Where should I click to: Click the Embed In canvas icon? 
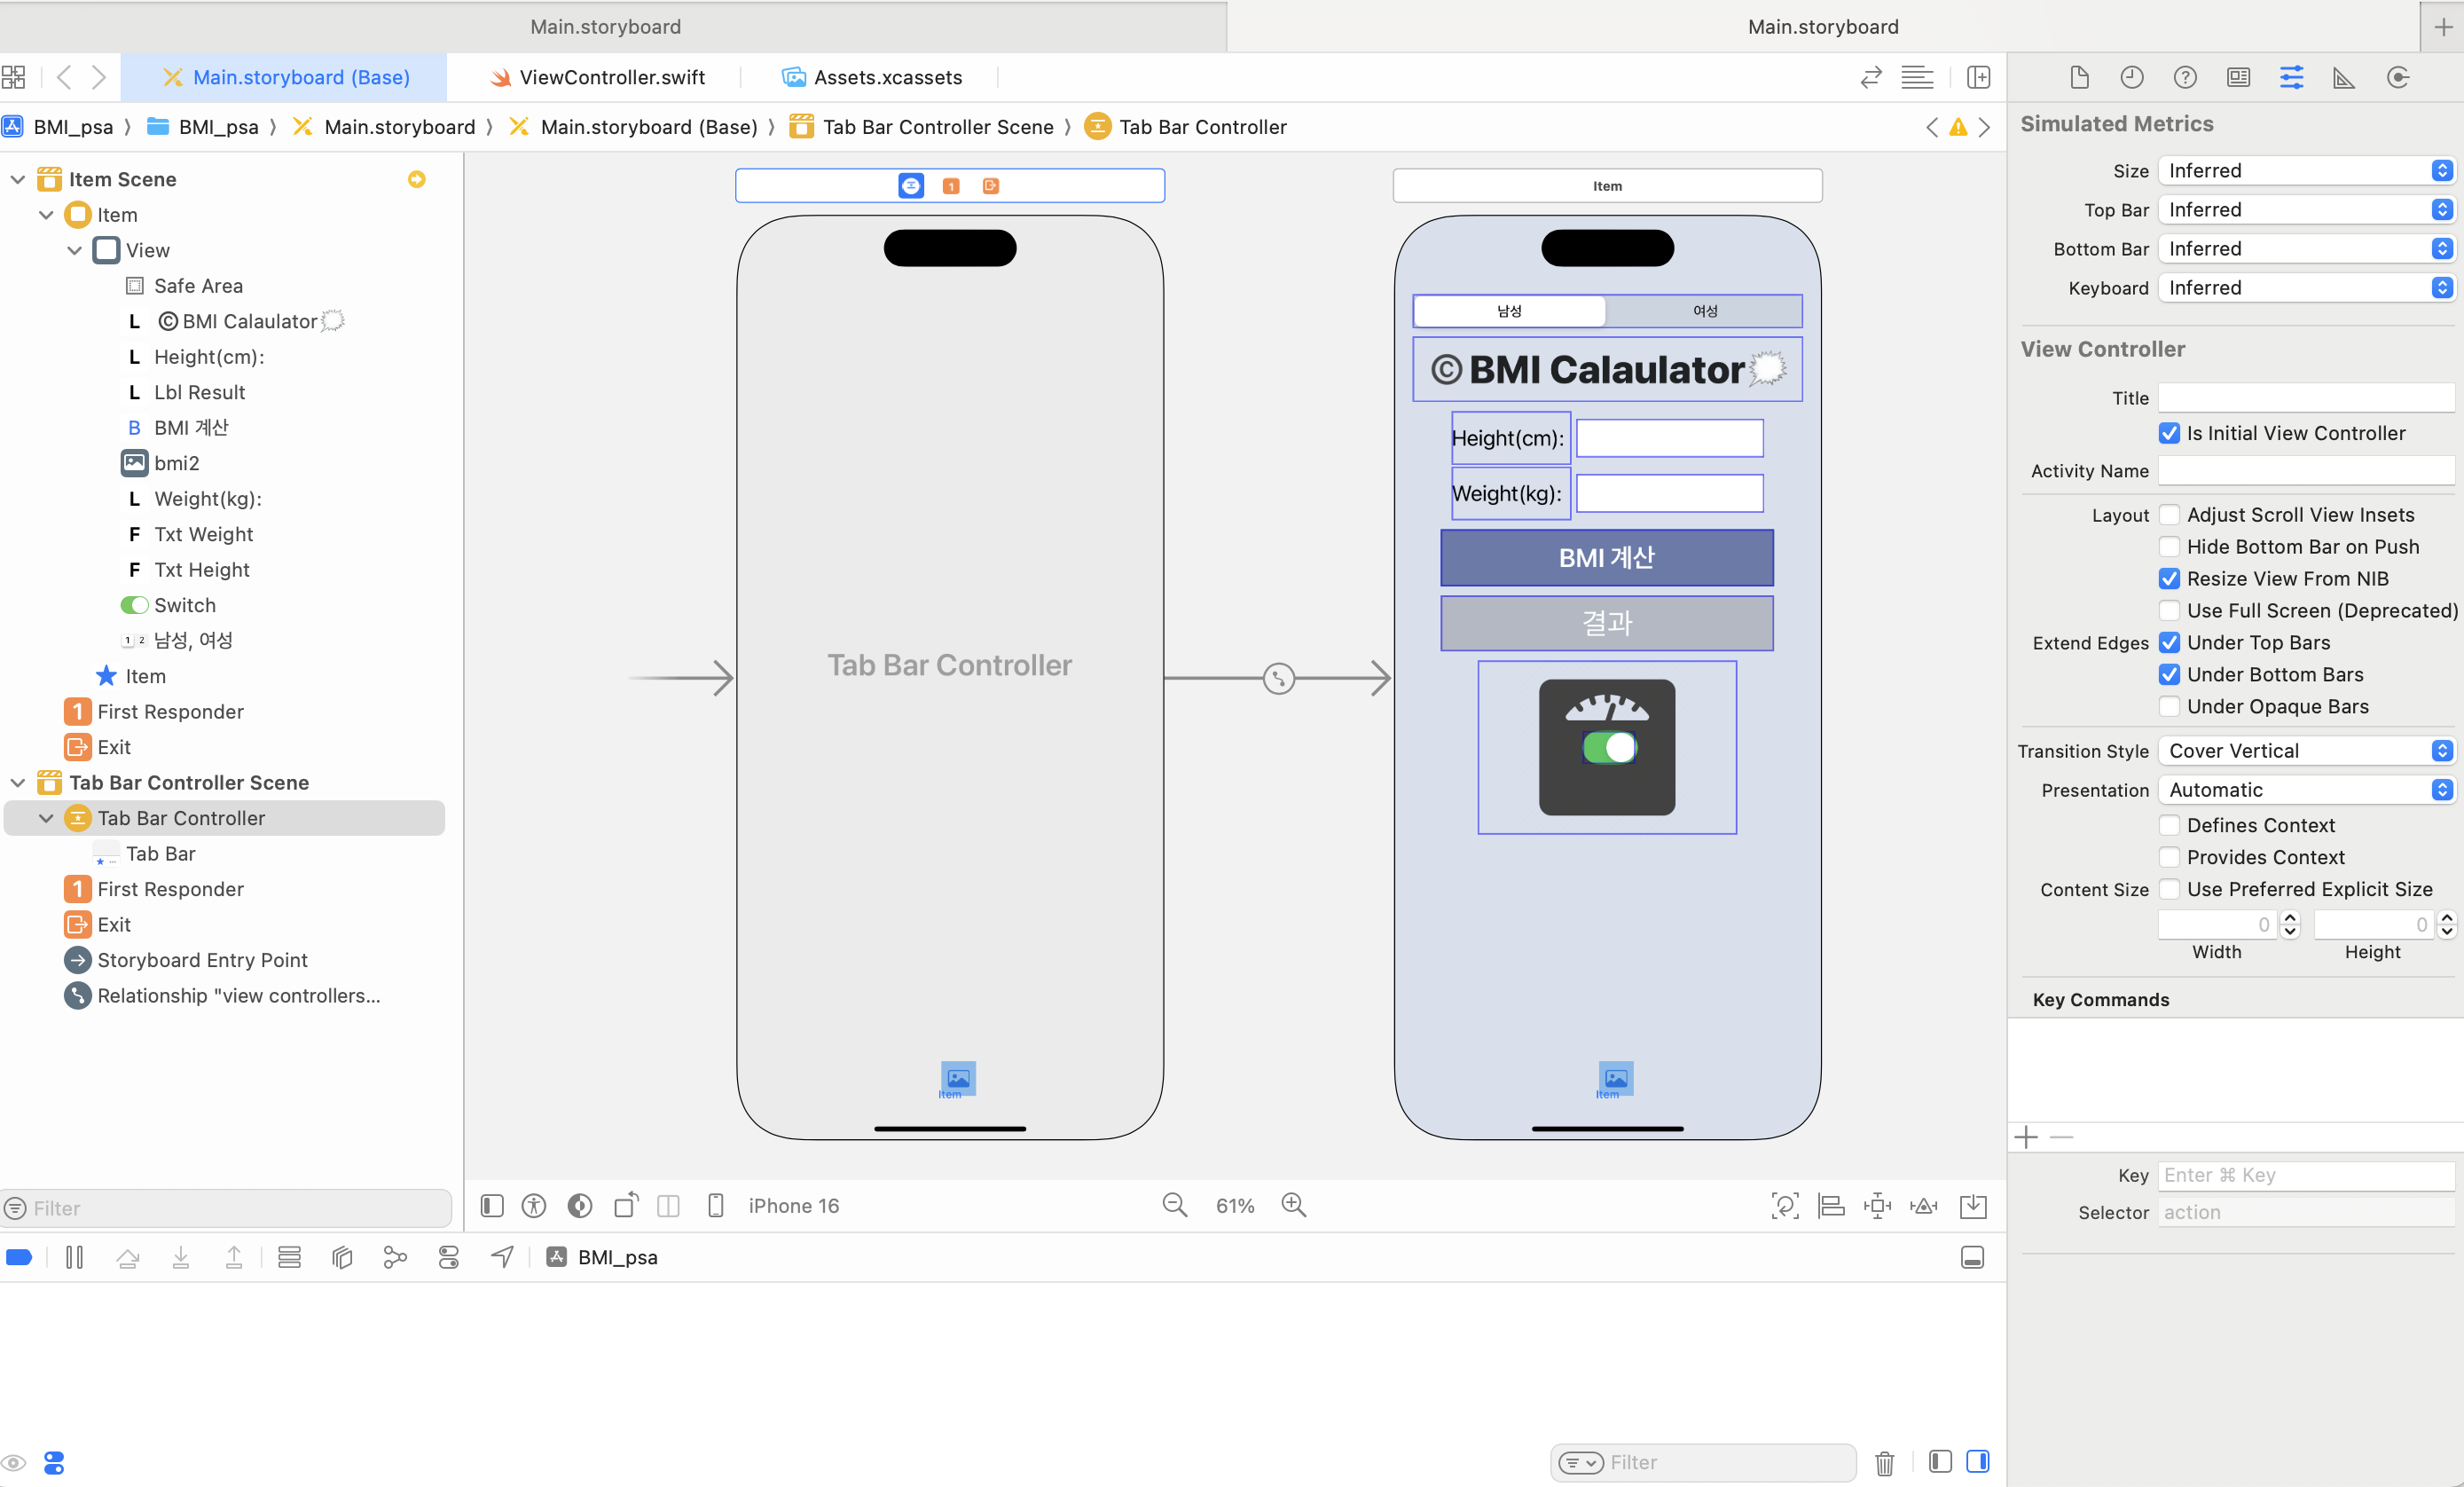click(x=1973, y=1205)
